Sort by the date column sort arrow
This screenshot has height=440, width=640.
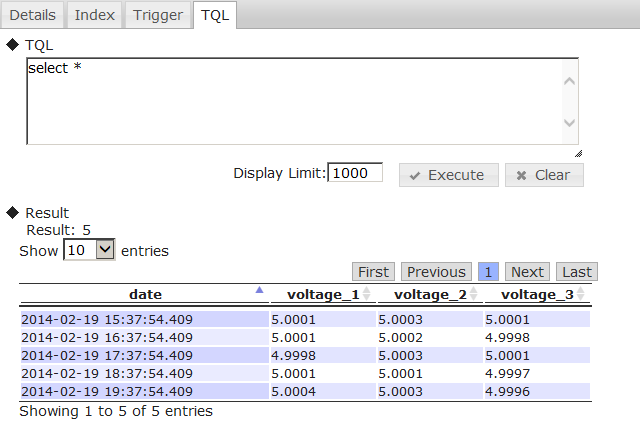(x=259, y=291)
